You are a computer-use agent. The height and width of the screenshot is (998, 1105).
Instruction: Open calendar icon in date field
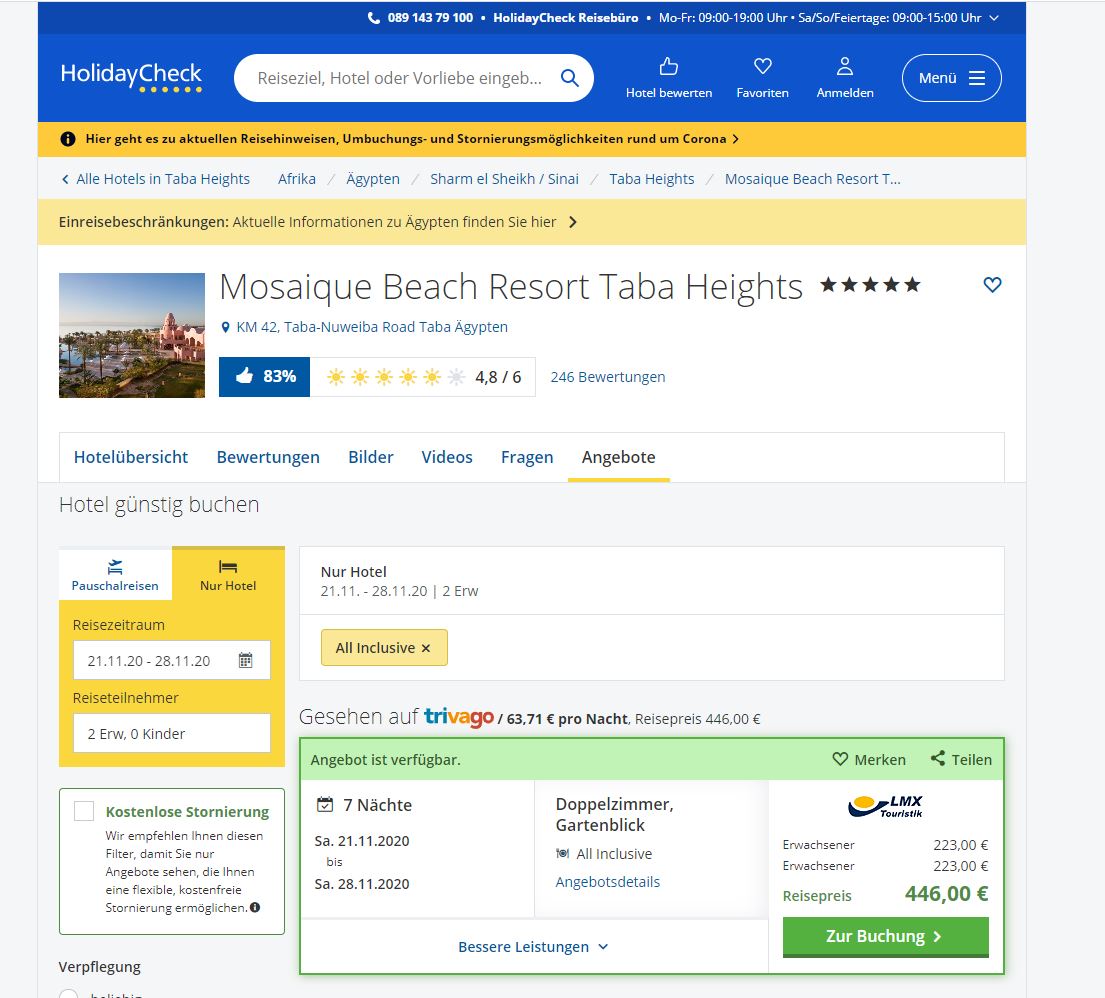[245, 660]
